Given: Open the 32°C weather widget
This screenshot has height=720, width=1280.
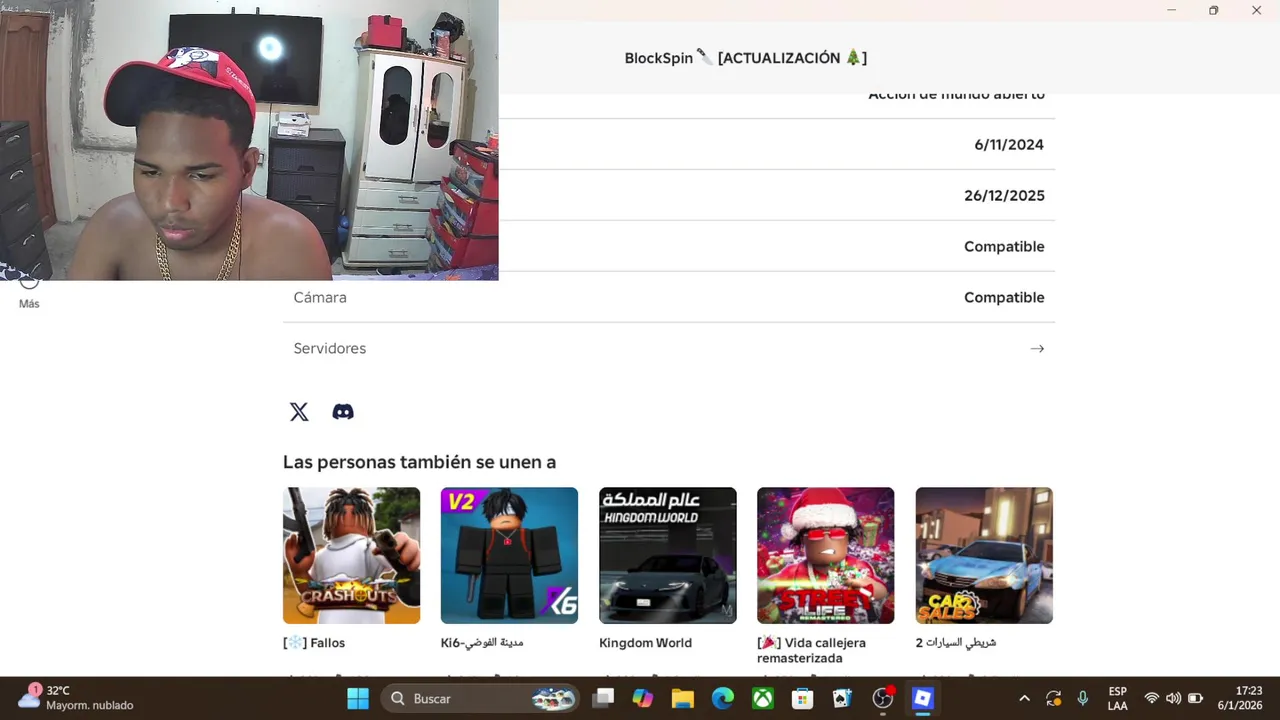Looking at the screenshot, I should point(76,698).
